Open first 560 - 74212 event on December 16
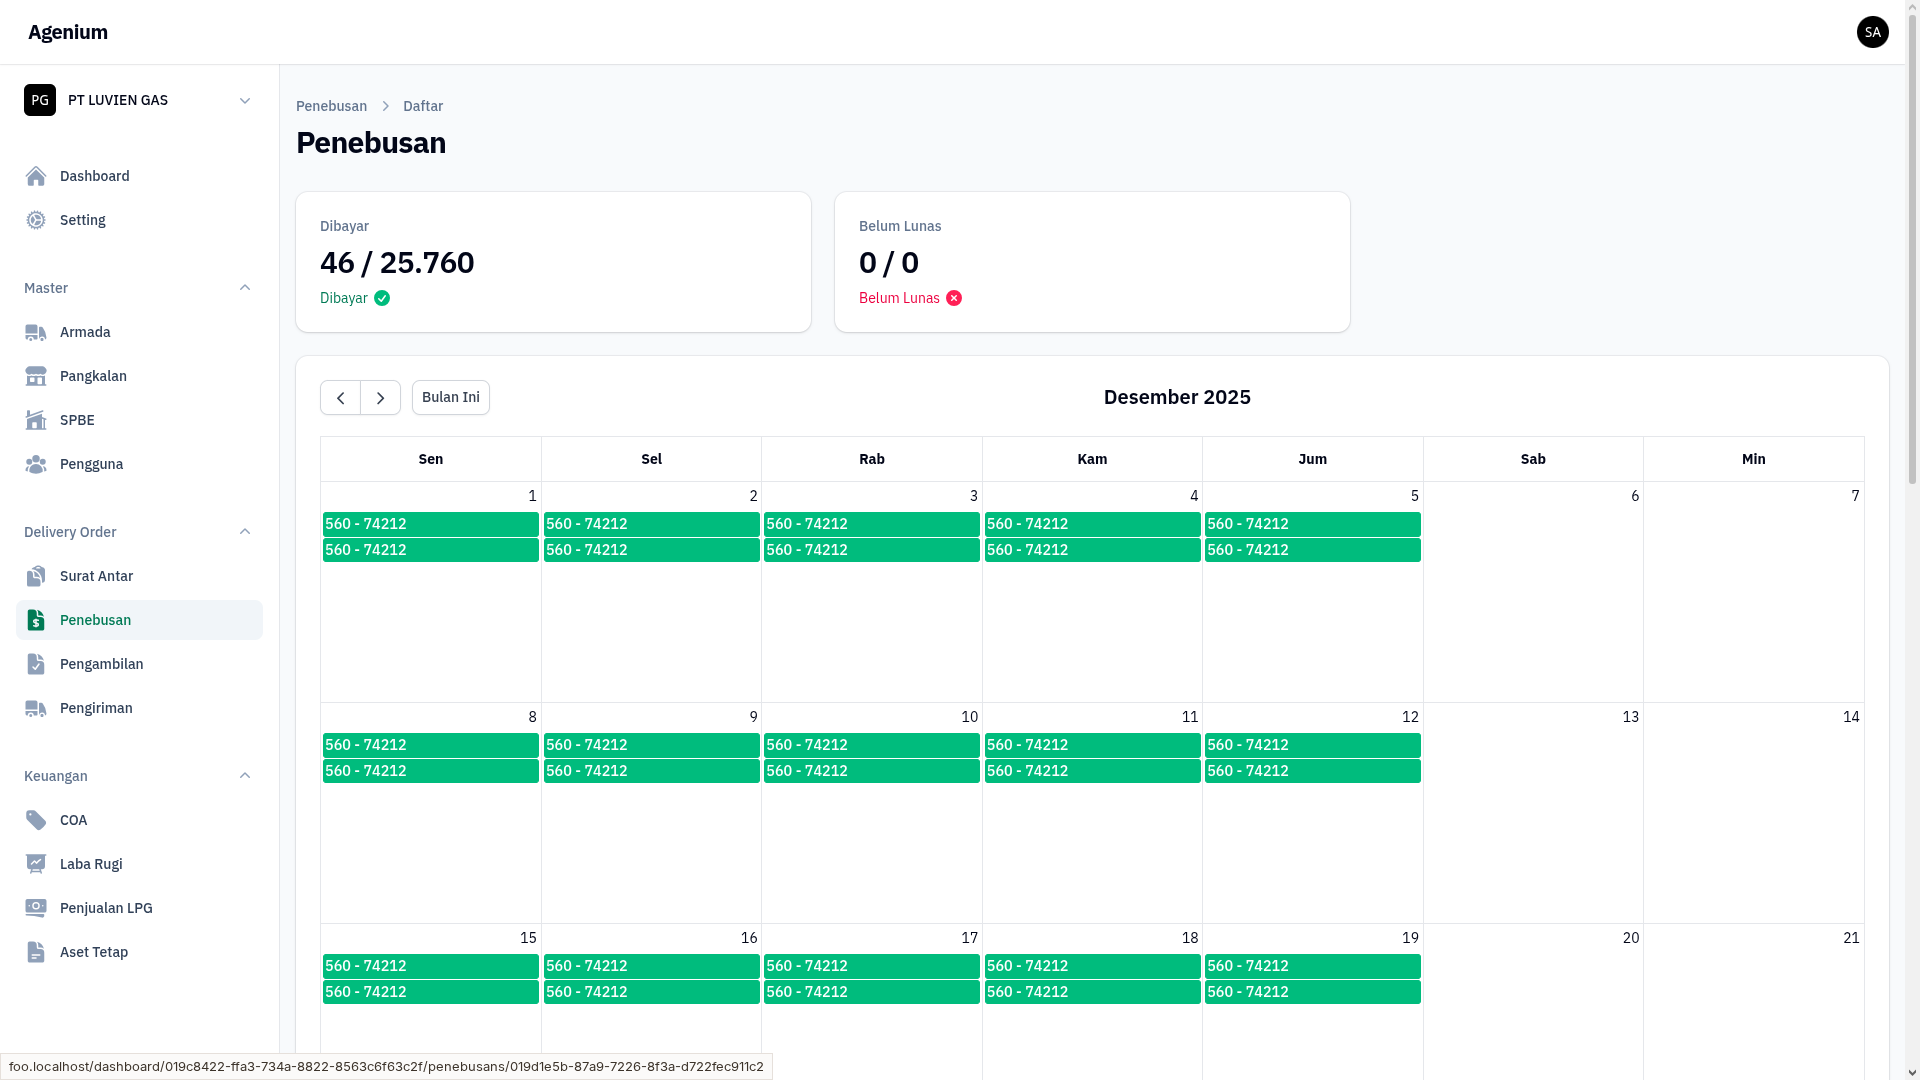The height and width of the screenshot is (1080, 1920). coord(652,966)
